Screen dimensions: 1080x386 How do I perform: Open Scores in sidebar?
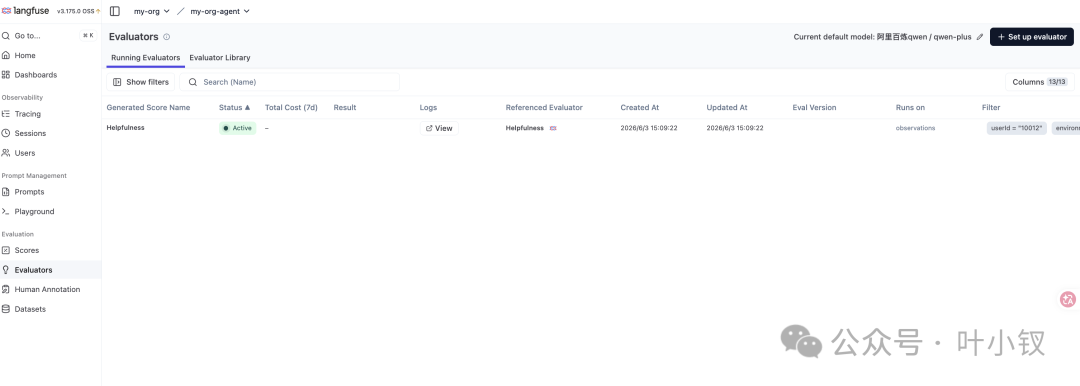click(x=50, y=250)
